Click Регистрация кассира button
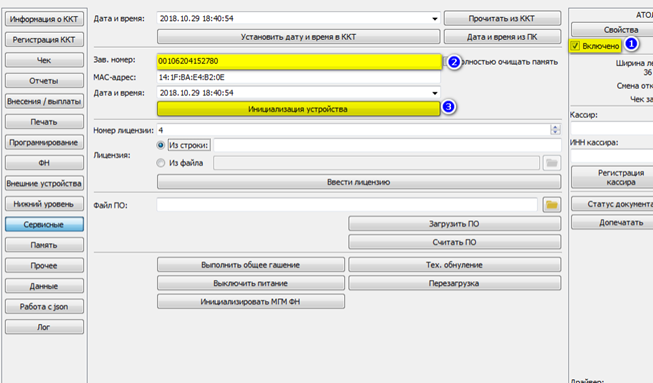Image resolution: width=653 pixels, height=383 pixels. [x=612, y=177]
